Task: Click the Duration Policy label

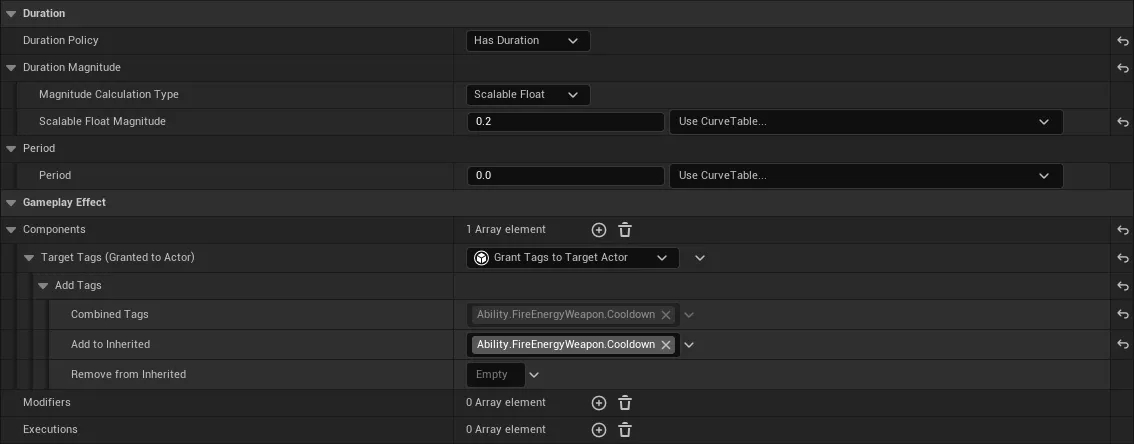Action: tap(61, 40)
